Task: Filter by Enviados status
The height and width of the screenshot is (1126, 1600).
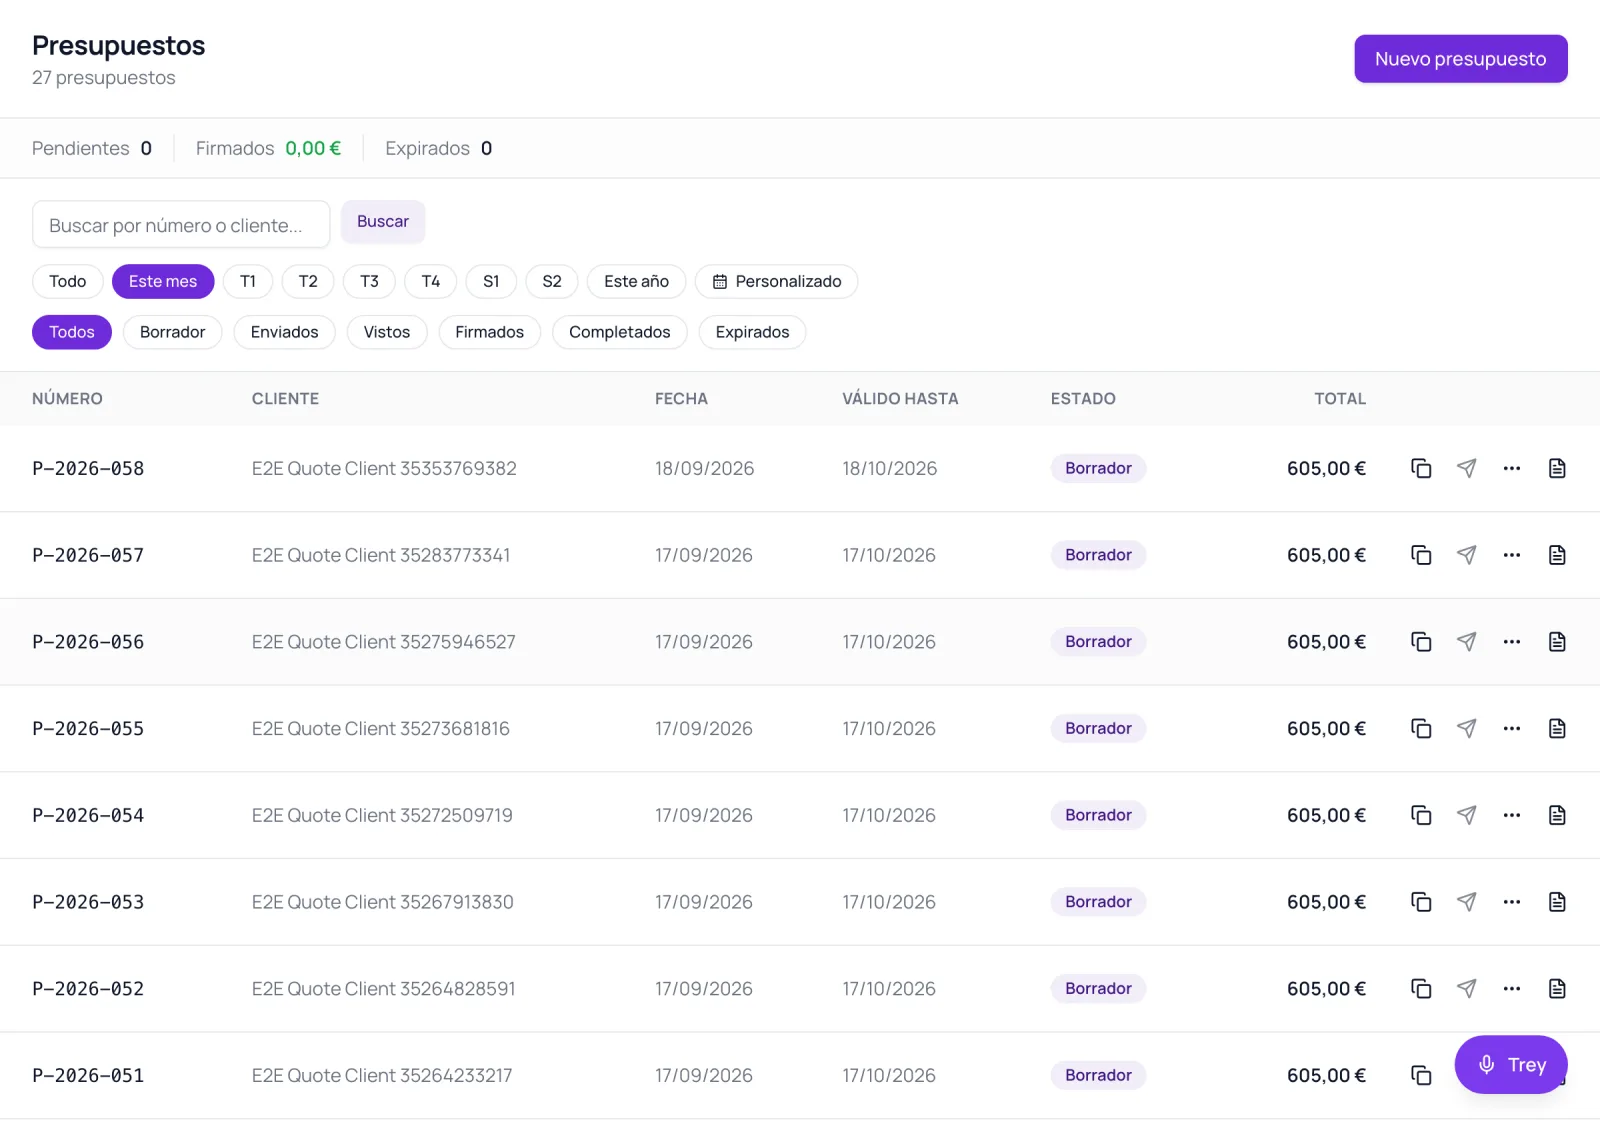Action: 285,332
